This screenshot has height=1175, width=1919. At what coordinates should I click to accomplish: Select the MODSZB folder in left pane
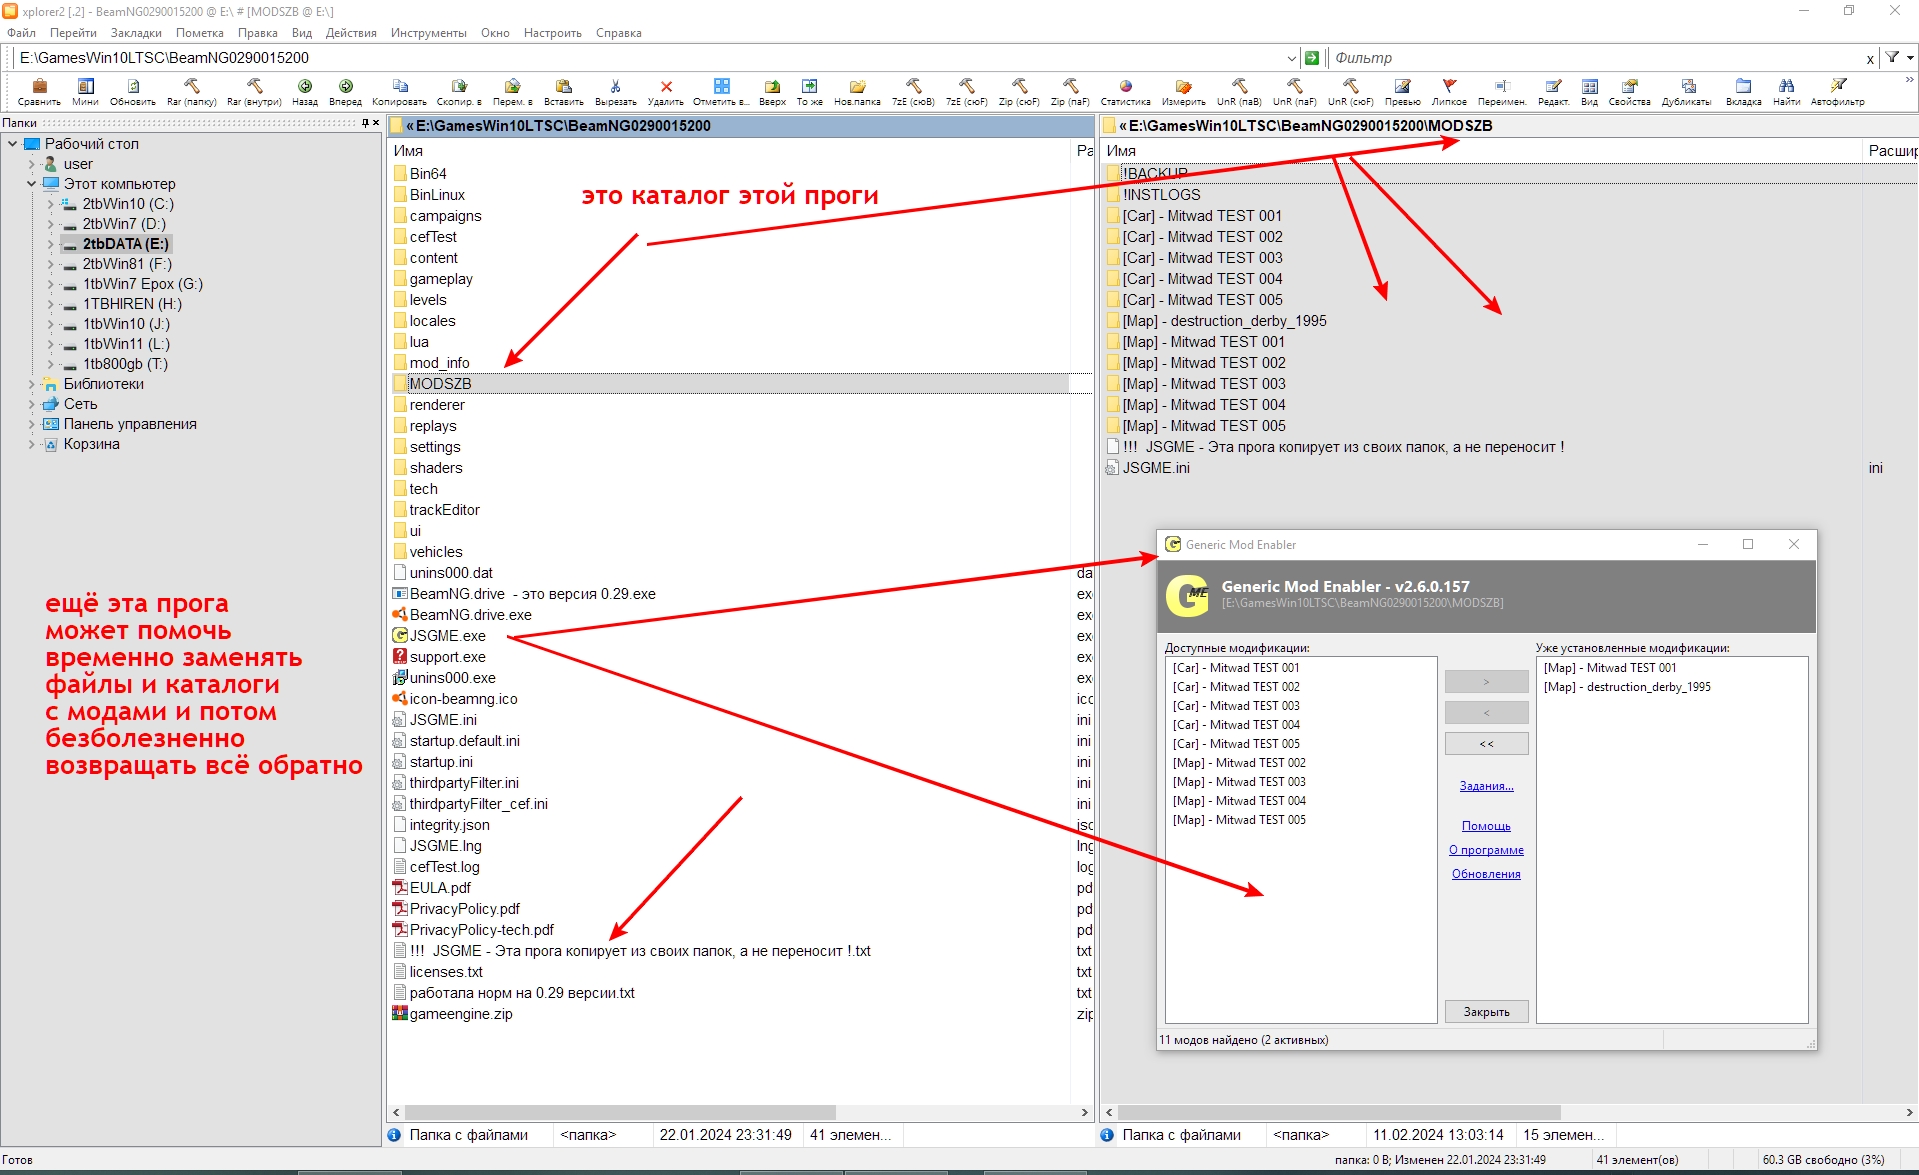point(440,384)
